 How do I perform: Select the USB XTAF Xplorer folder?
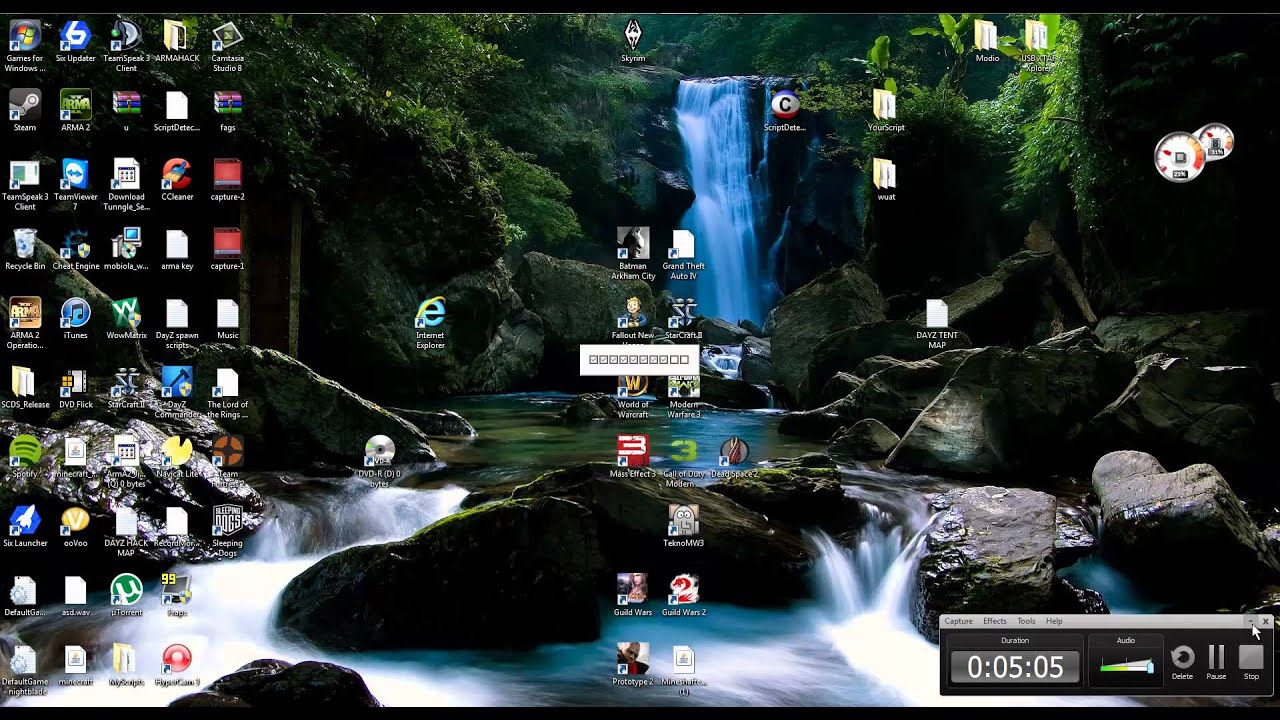pyautogui.click(x=1038, y=46)
